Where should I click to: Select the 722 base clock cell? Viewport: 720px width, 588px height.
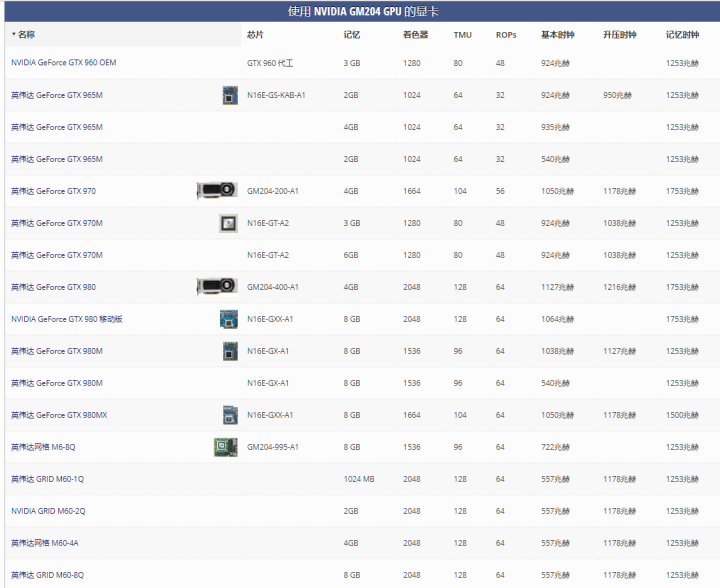(555, 447)
